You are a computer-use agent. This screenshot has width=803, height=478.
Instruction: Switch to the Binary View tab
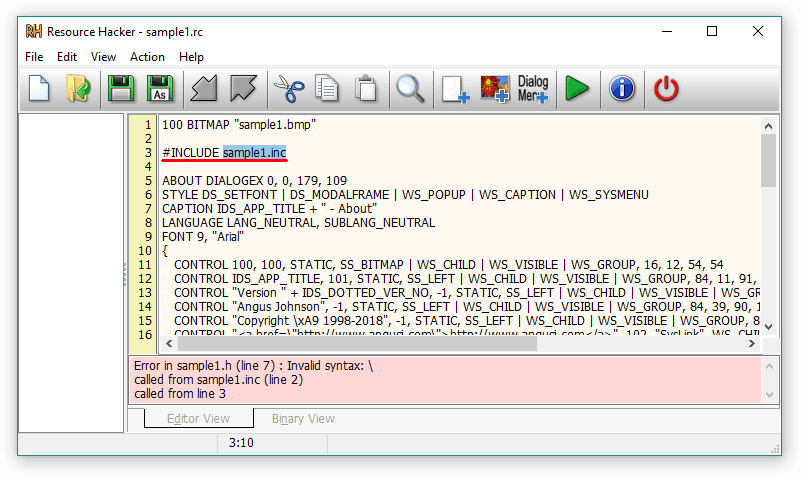click(303, 419)
